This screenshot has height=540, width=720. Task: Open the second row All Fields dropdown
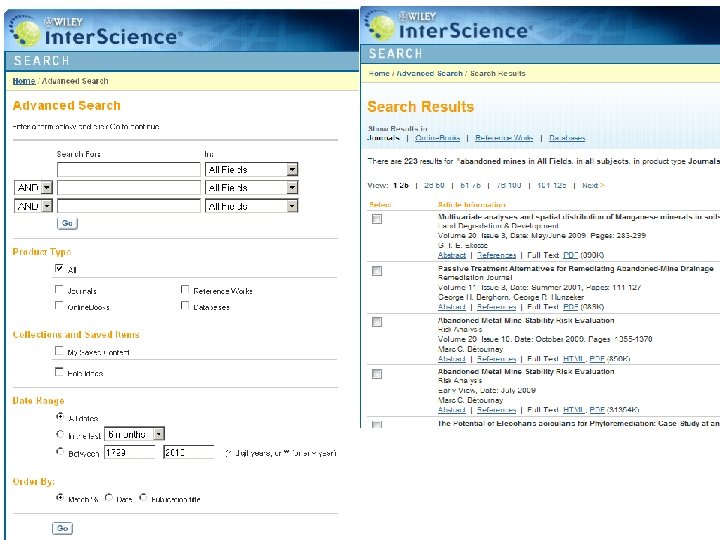(252, 187)
